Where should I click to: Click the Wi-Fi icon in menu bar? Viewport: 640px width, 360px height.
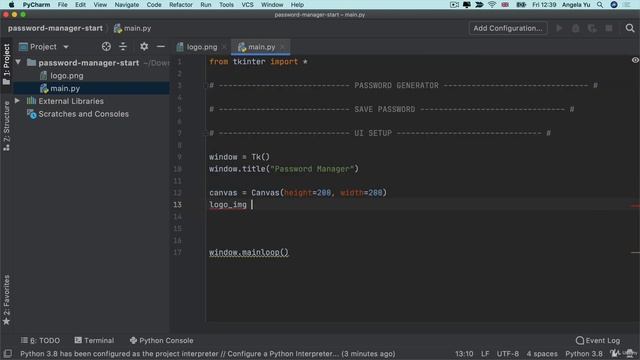point(492,5)
